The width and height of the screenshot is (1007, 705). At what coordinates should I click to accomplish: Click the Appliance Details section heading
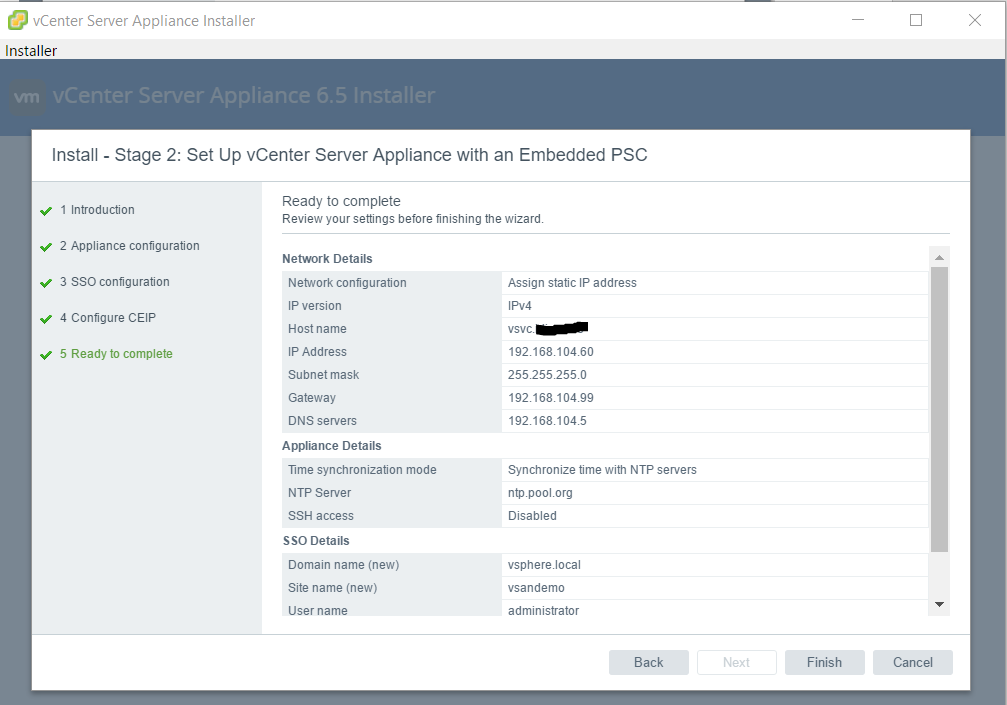[x=331, y=446]
